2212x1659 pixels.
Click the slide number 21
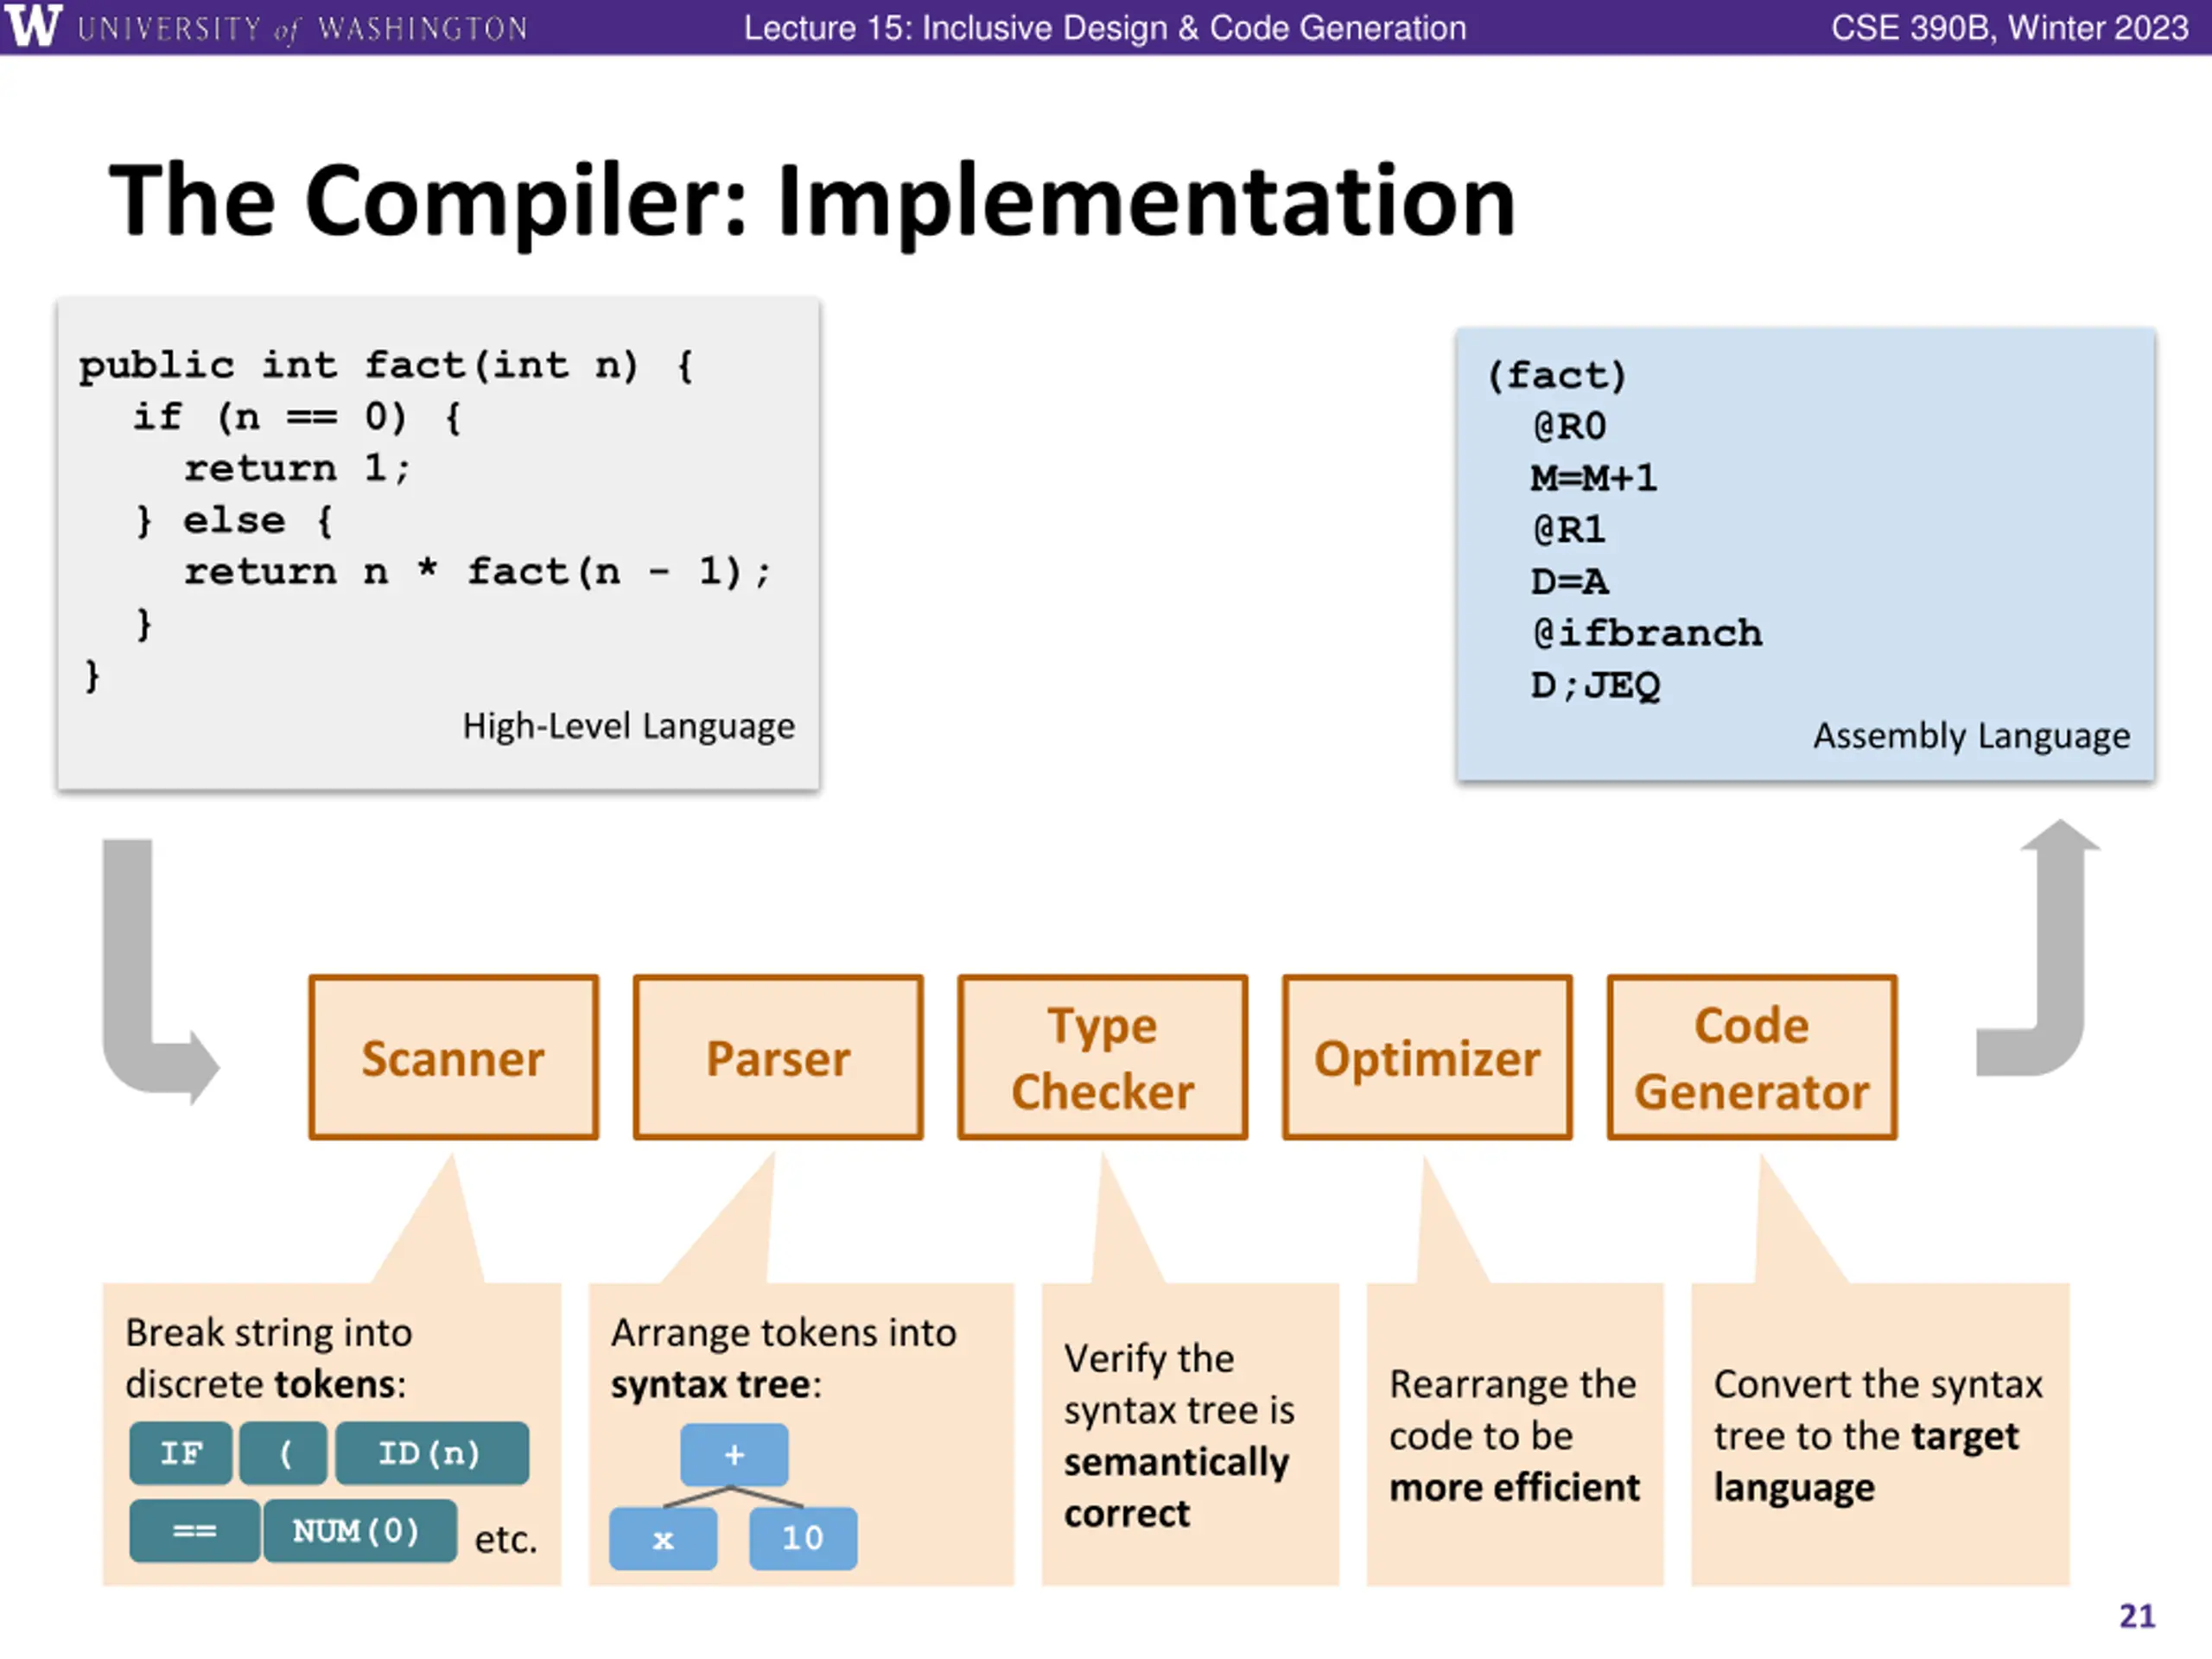(2137, 1616)
